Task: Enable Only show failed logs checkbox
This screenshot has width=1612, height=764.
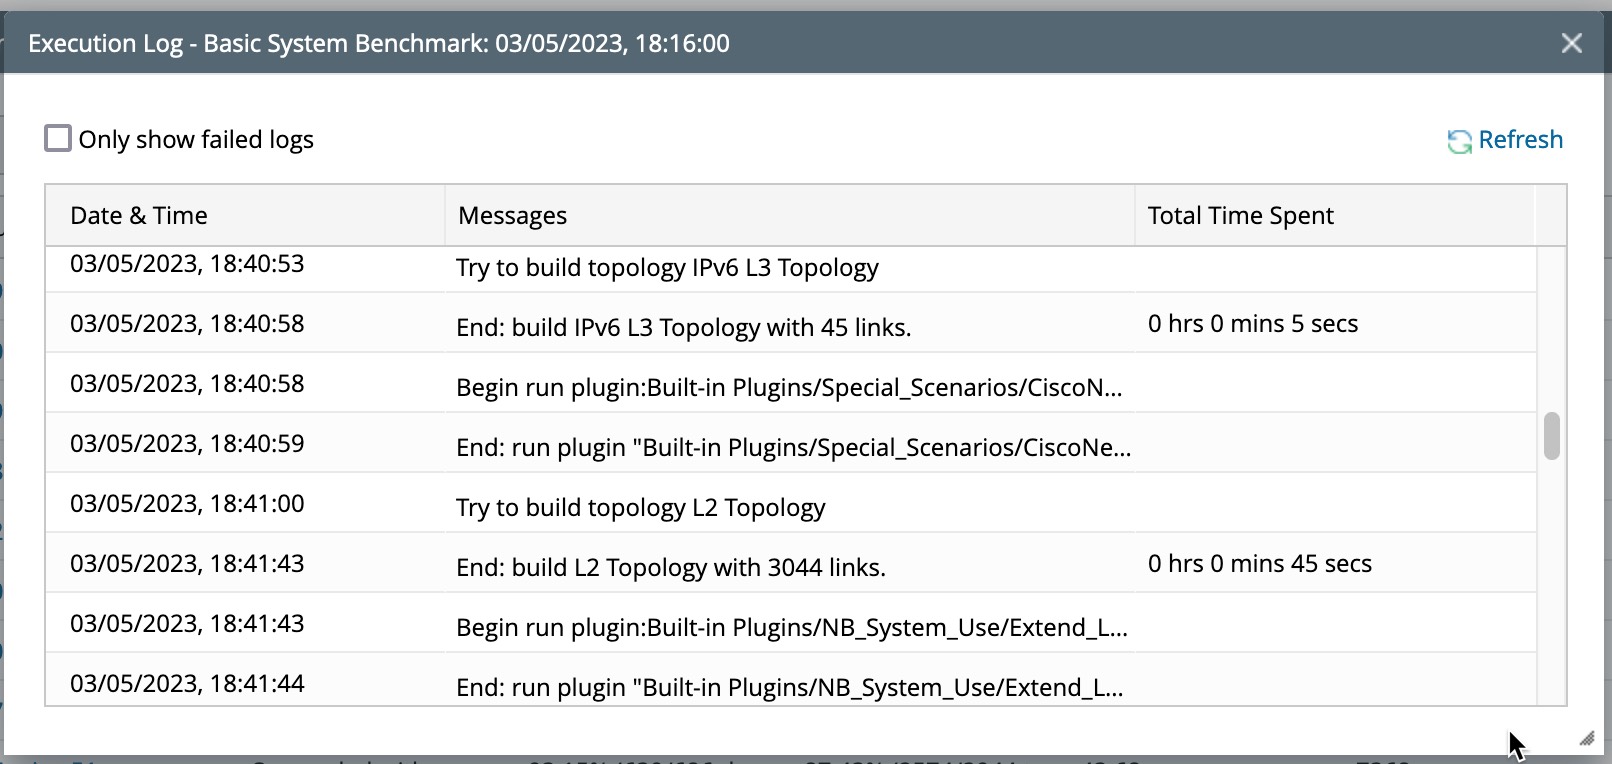Action: pyautogui.click(x=58, y=138)
